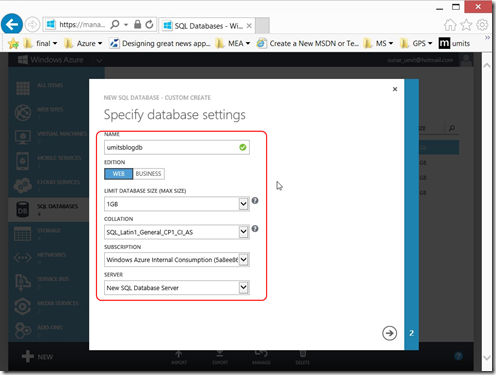
Task: Open a new blank browser tab
Action: (263, 26)
